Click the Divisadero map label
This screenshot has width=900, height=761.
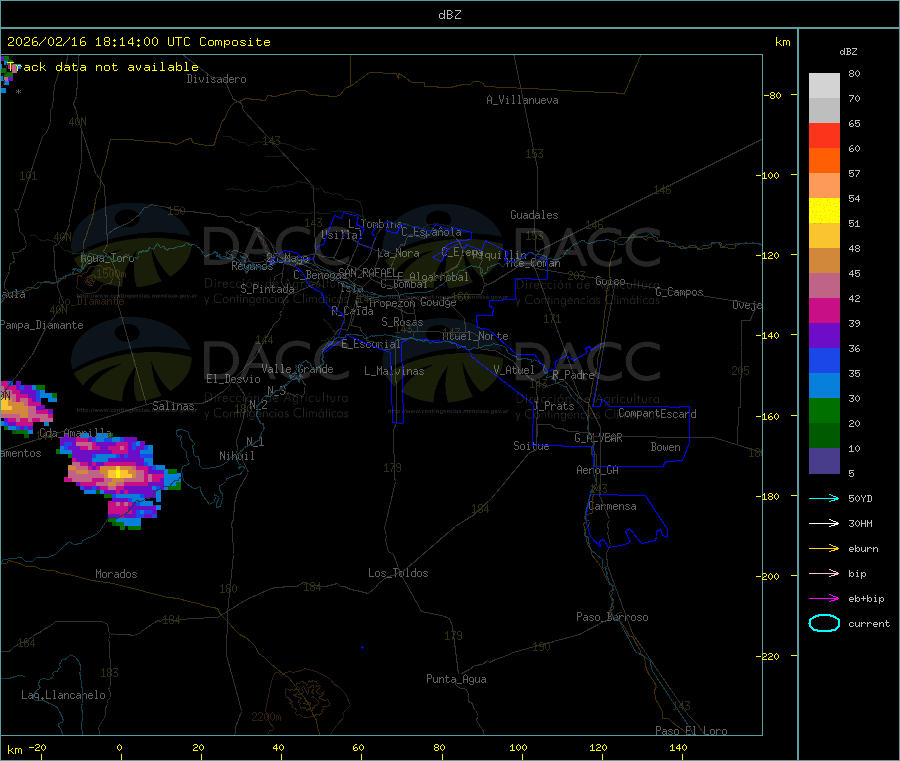(216, 79)
